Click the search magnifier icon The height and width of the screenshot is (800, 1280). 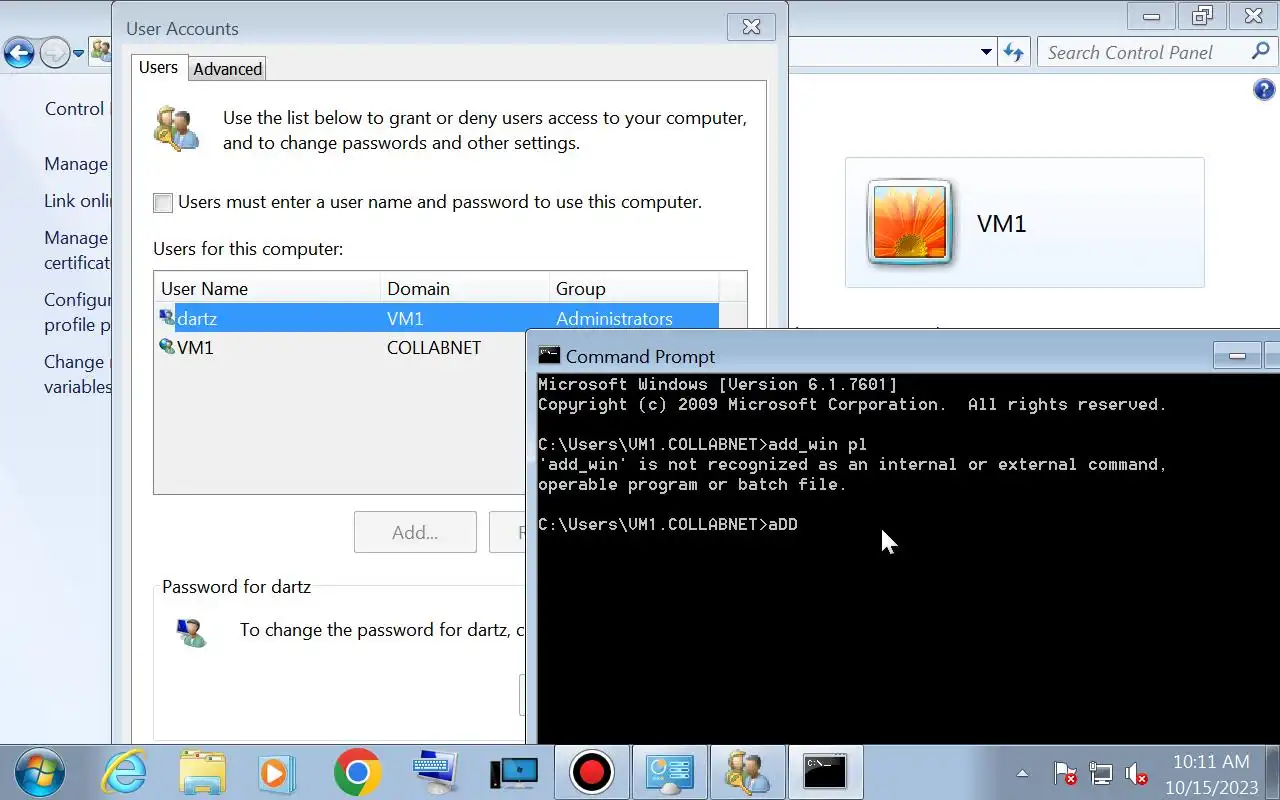click(x=1261, y=52)
